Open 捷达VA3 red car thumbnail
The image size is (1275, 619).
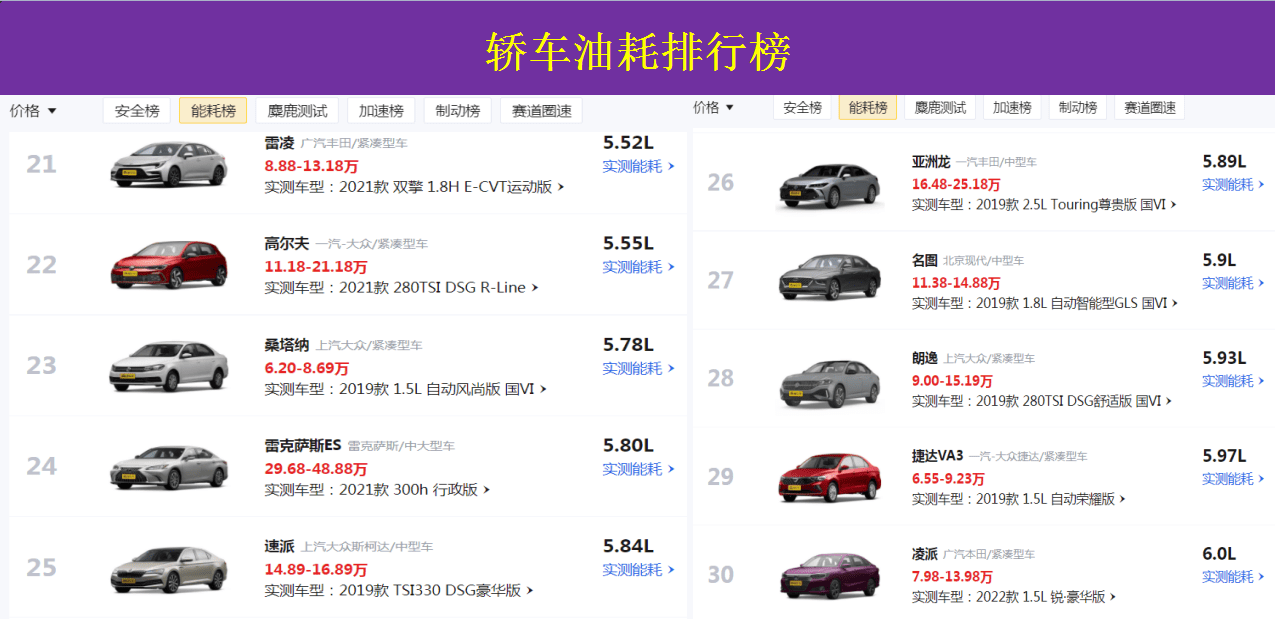click(x=830, y=477)
